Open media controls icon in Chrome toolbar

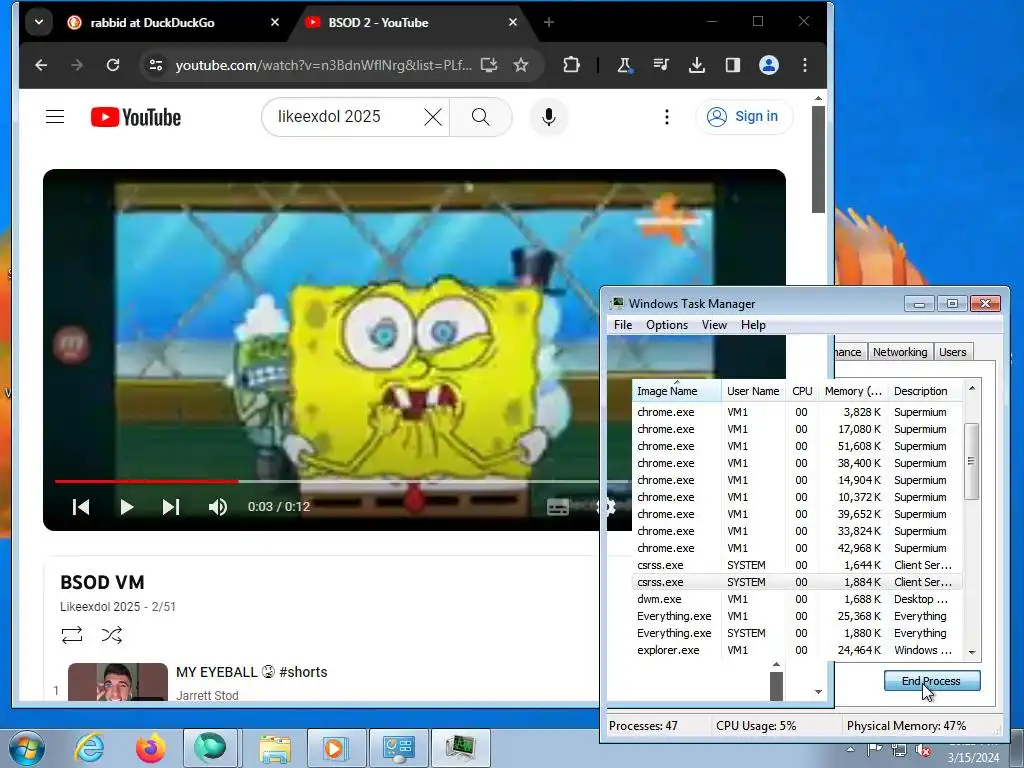661,65
